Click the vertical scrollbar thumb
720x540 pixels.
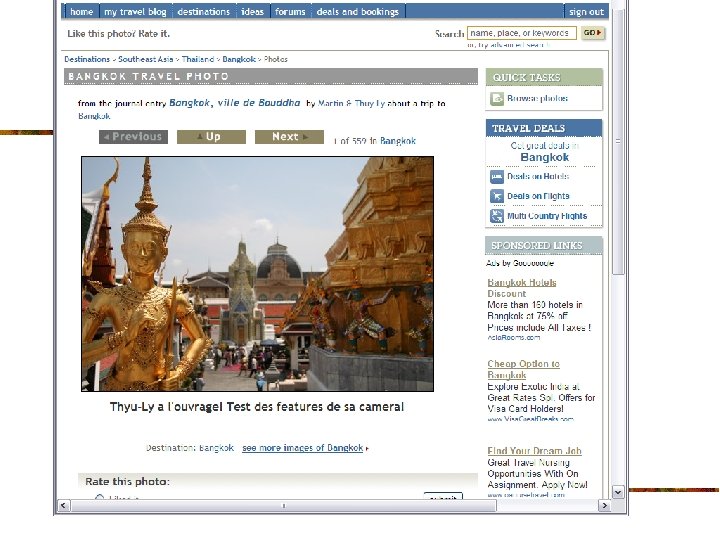(x=618, y=141)
